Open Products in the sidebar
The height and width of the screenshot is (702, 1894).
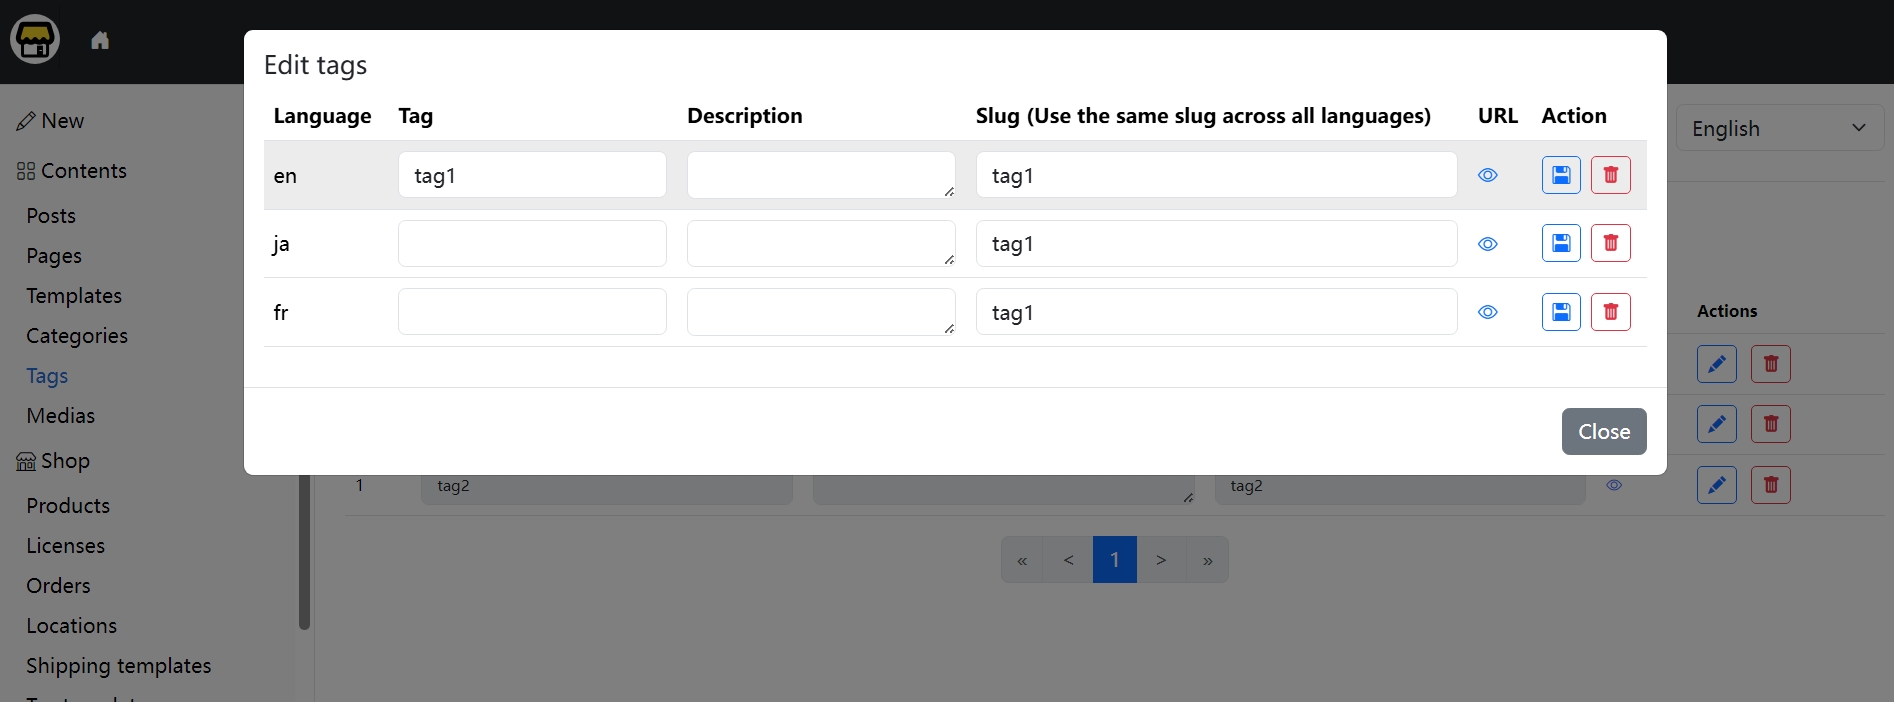click(x=68, y=506)
